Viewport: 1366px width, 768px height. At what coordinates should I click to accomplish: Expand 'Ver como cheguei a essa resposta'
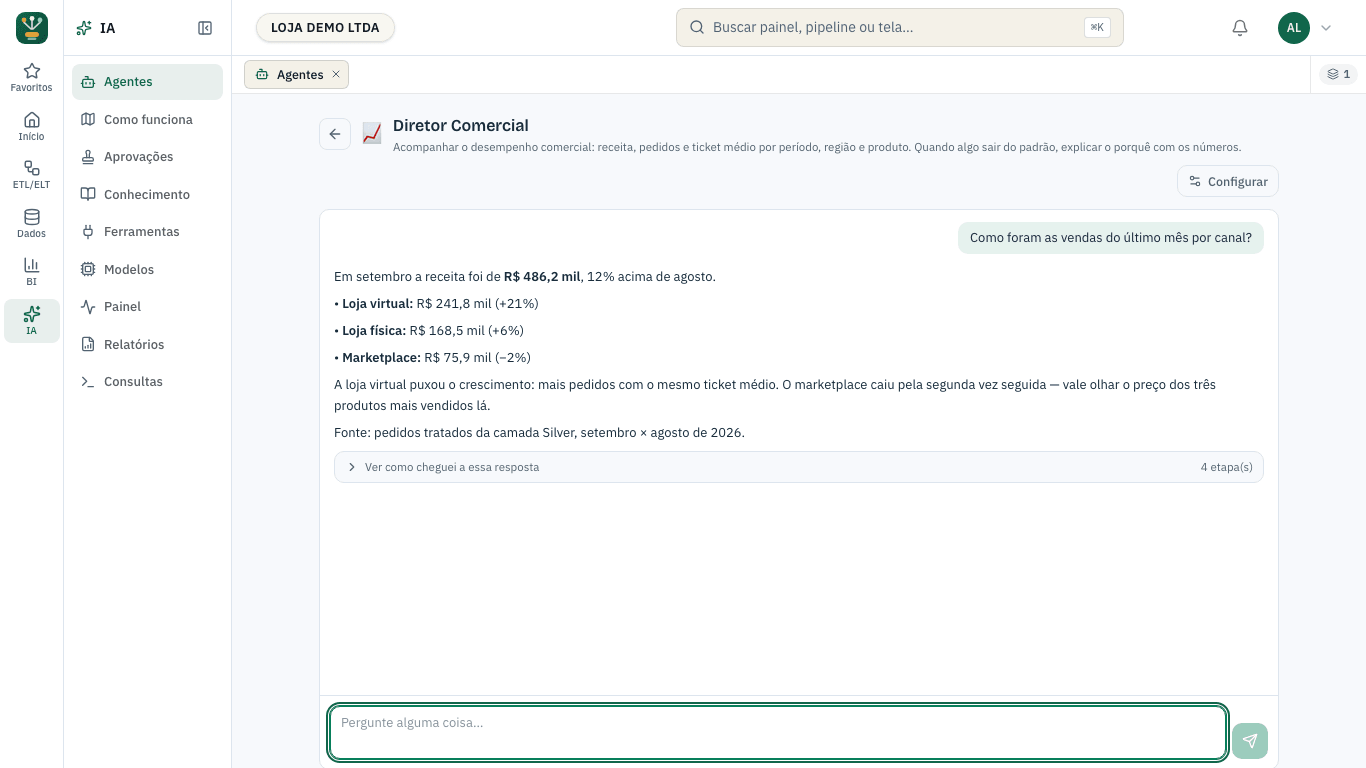[x=799, y=467]
